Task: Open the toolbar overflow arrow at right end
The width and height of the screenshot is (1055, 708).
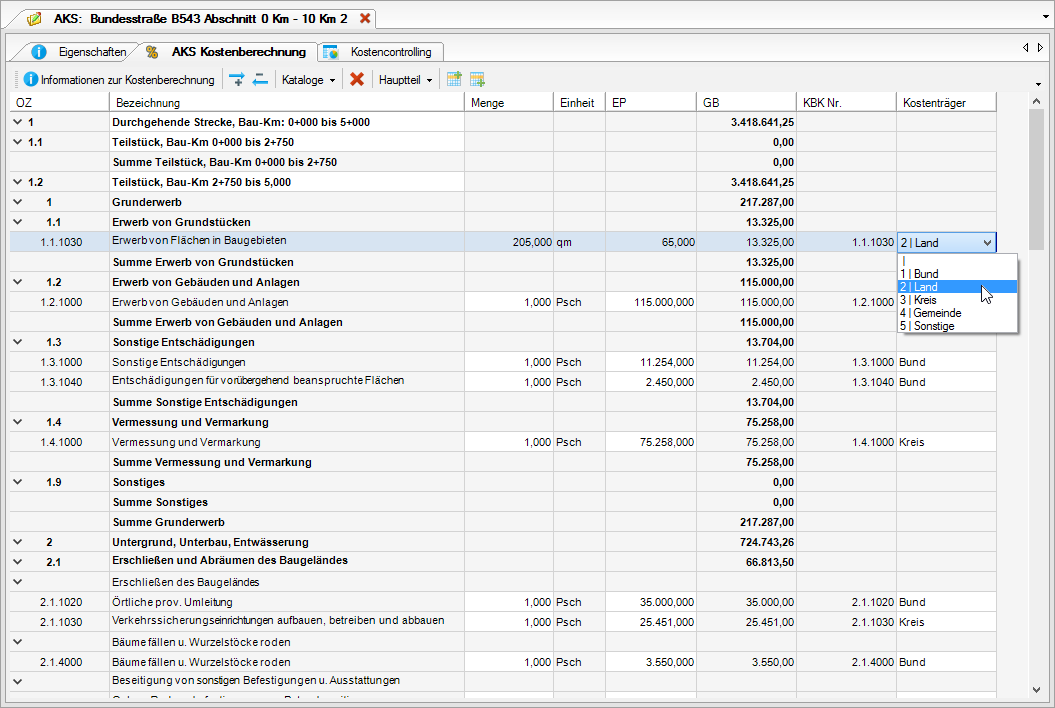Action: click(x=1039, y=85)
